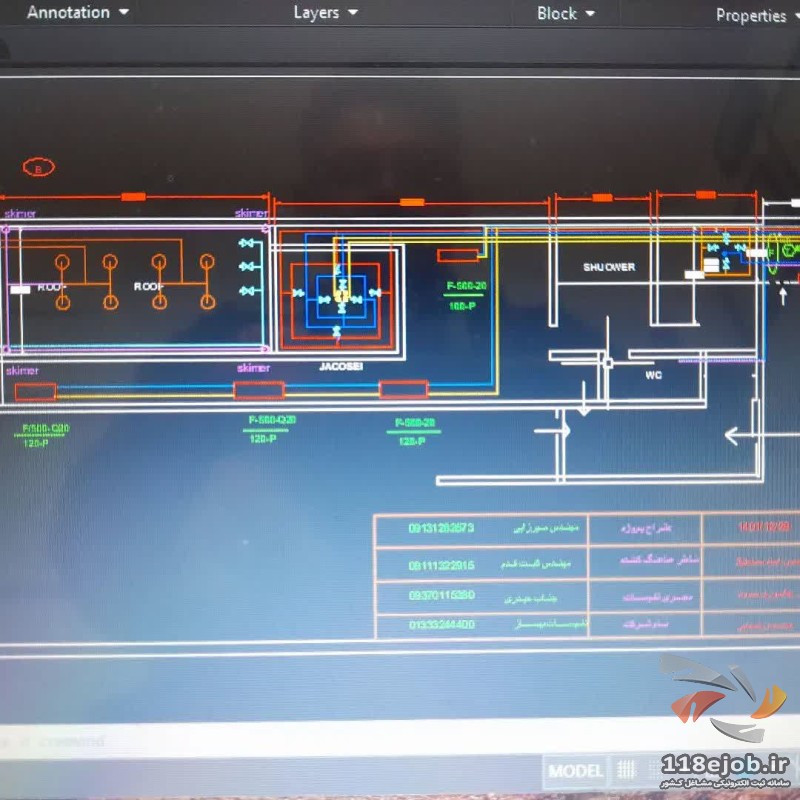Select the red dimension marker above the Jacuzzi
The width and height of the screenshot is (800, 800).
(x=411, y=202)
